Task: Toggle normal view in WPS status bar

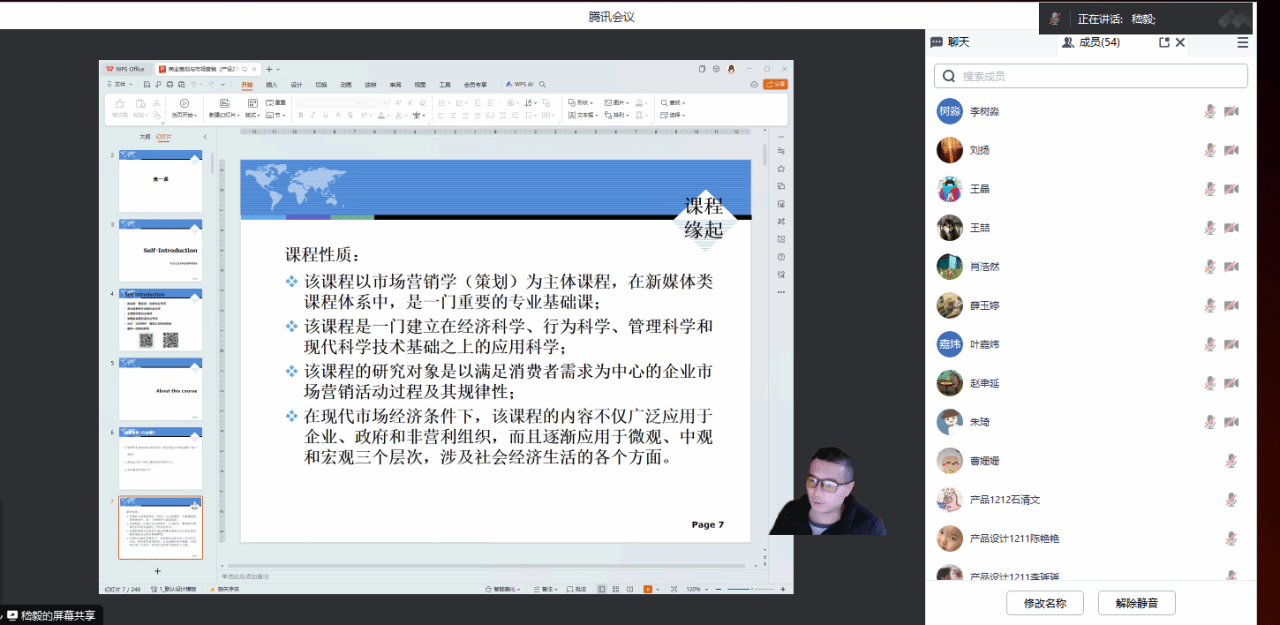Action: pyautogui.click(x=601, y=589)
